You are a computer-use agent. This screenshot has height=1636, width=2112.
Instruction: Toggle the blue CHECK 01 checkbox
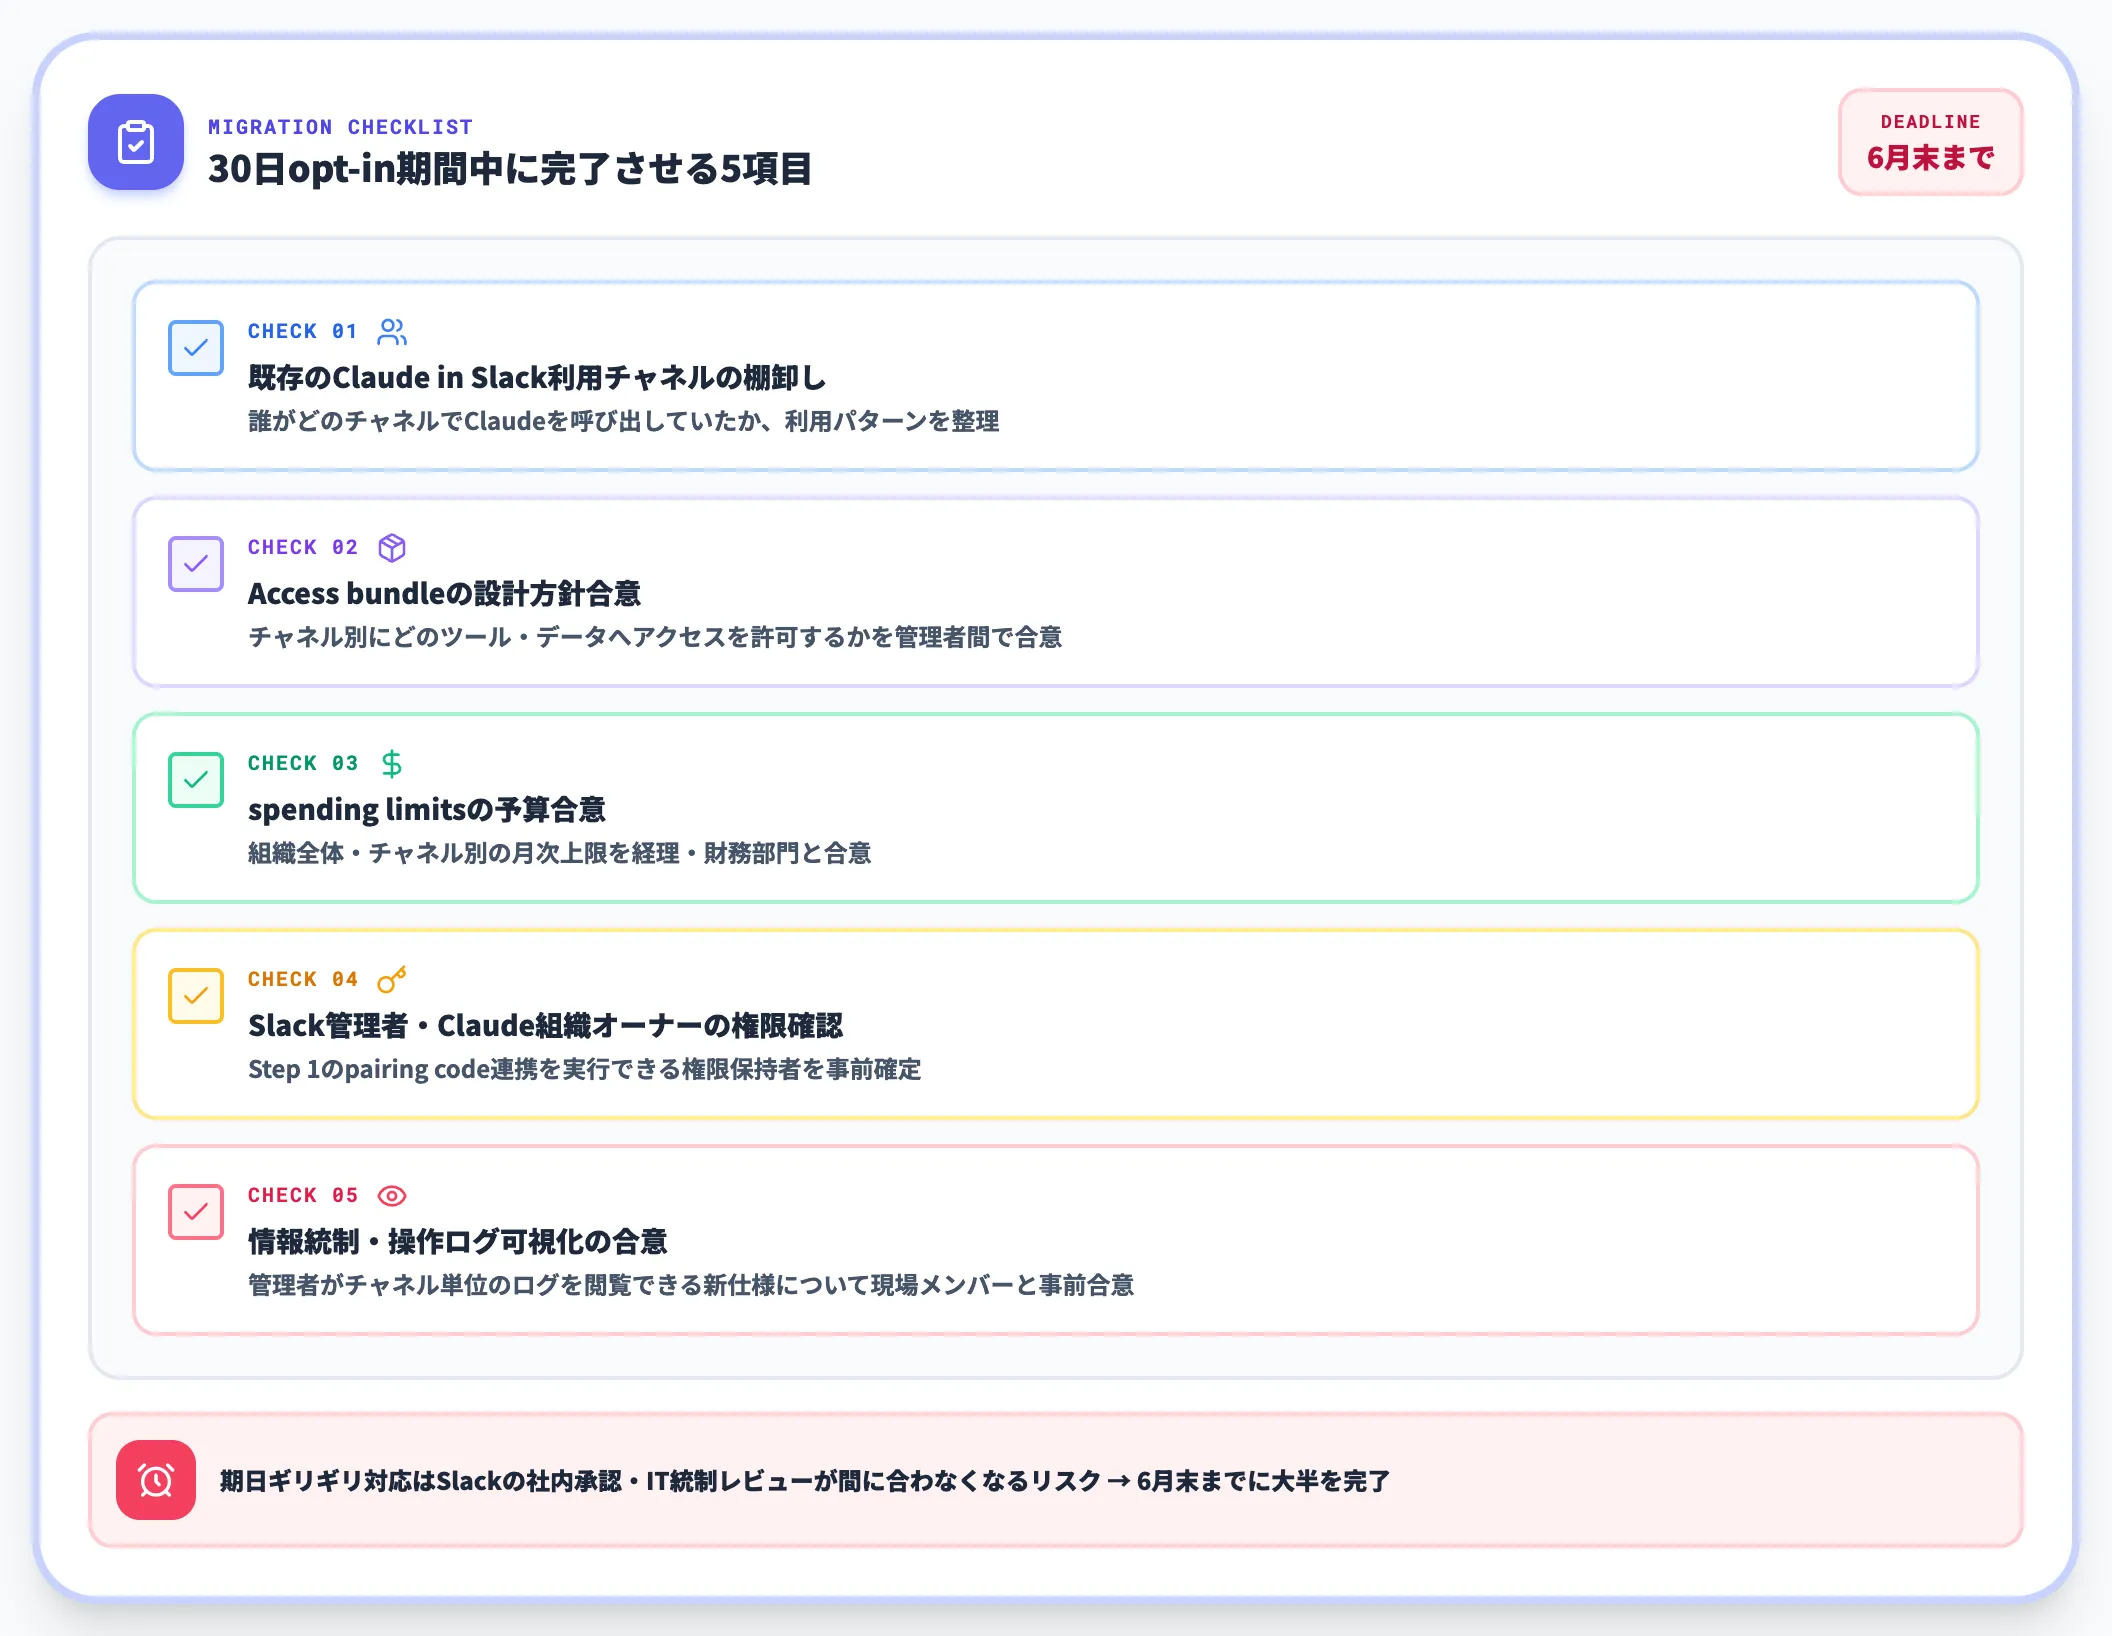(196, 348)
